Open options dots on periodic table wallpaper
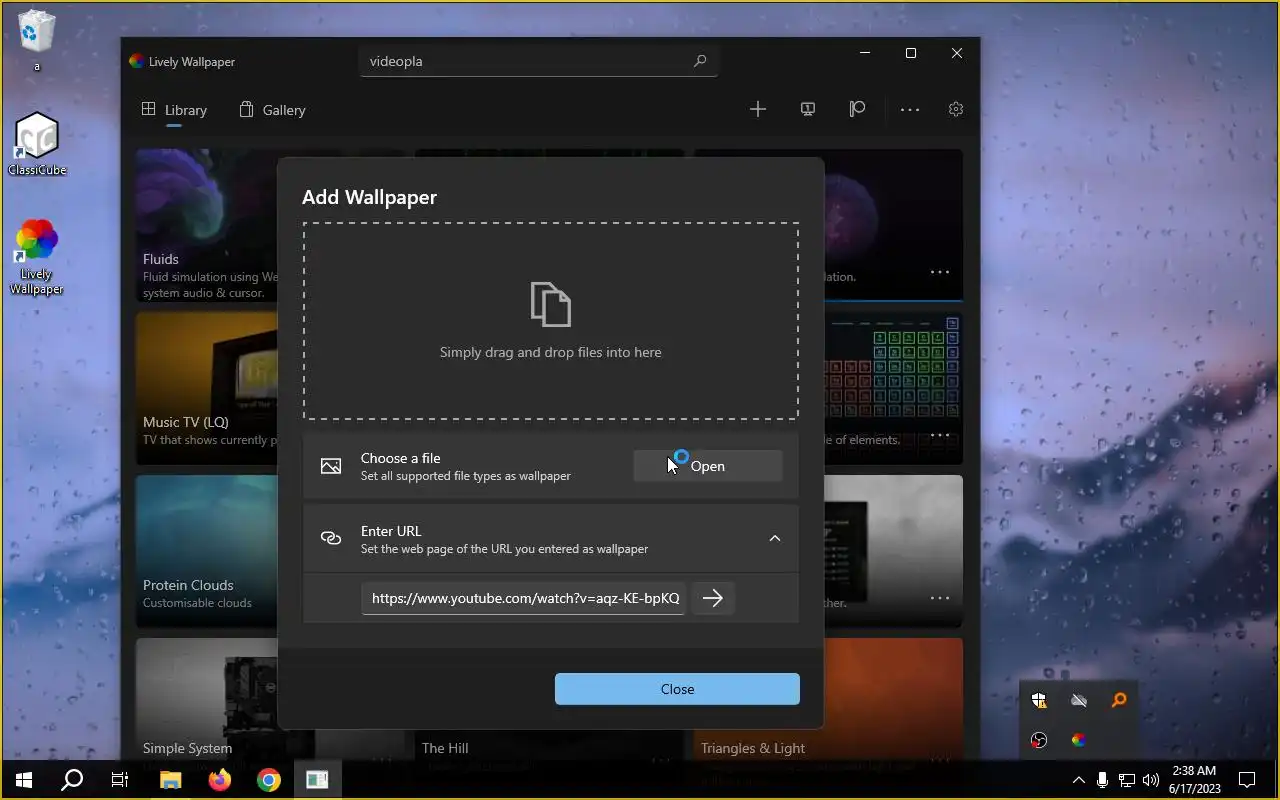This screenshot has height=800, width=1280. tap(939, 435)
